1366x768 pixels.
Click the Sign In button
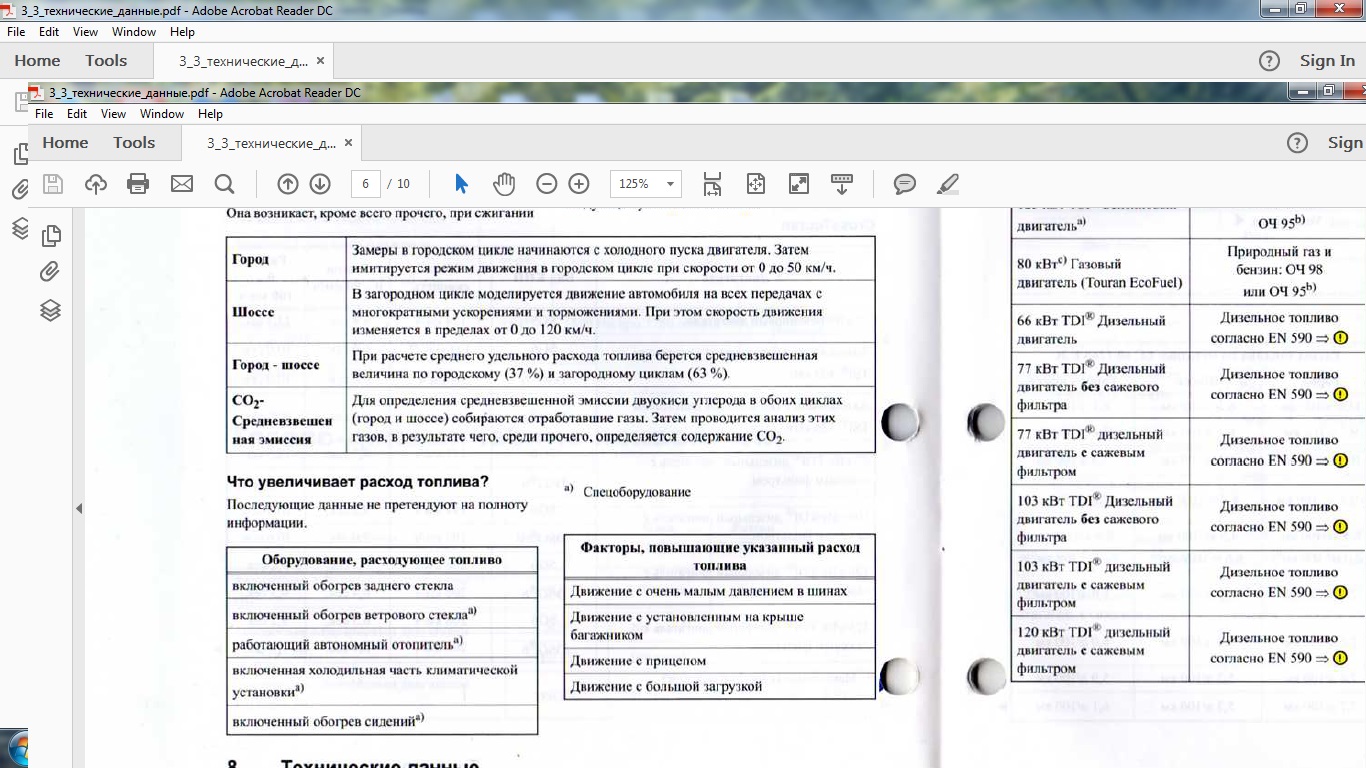1327,61
